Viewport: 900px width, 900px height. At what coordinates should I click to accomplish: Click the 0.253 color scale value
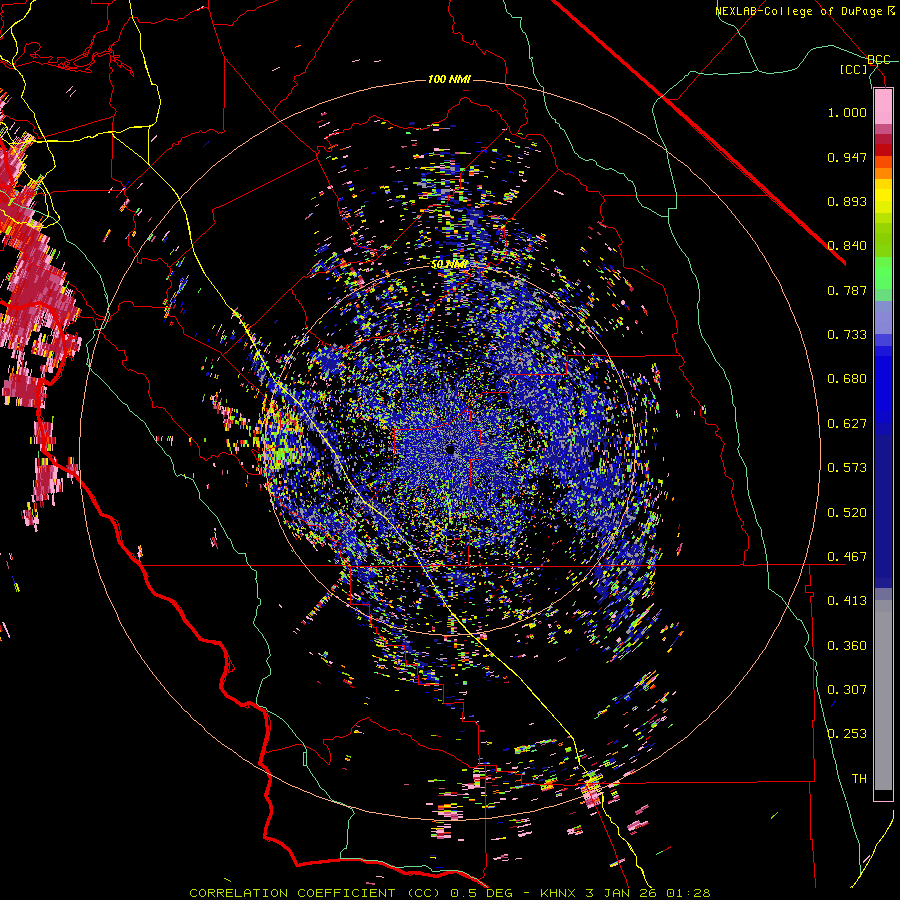pyautogui.click(x=847, y=734)
